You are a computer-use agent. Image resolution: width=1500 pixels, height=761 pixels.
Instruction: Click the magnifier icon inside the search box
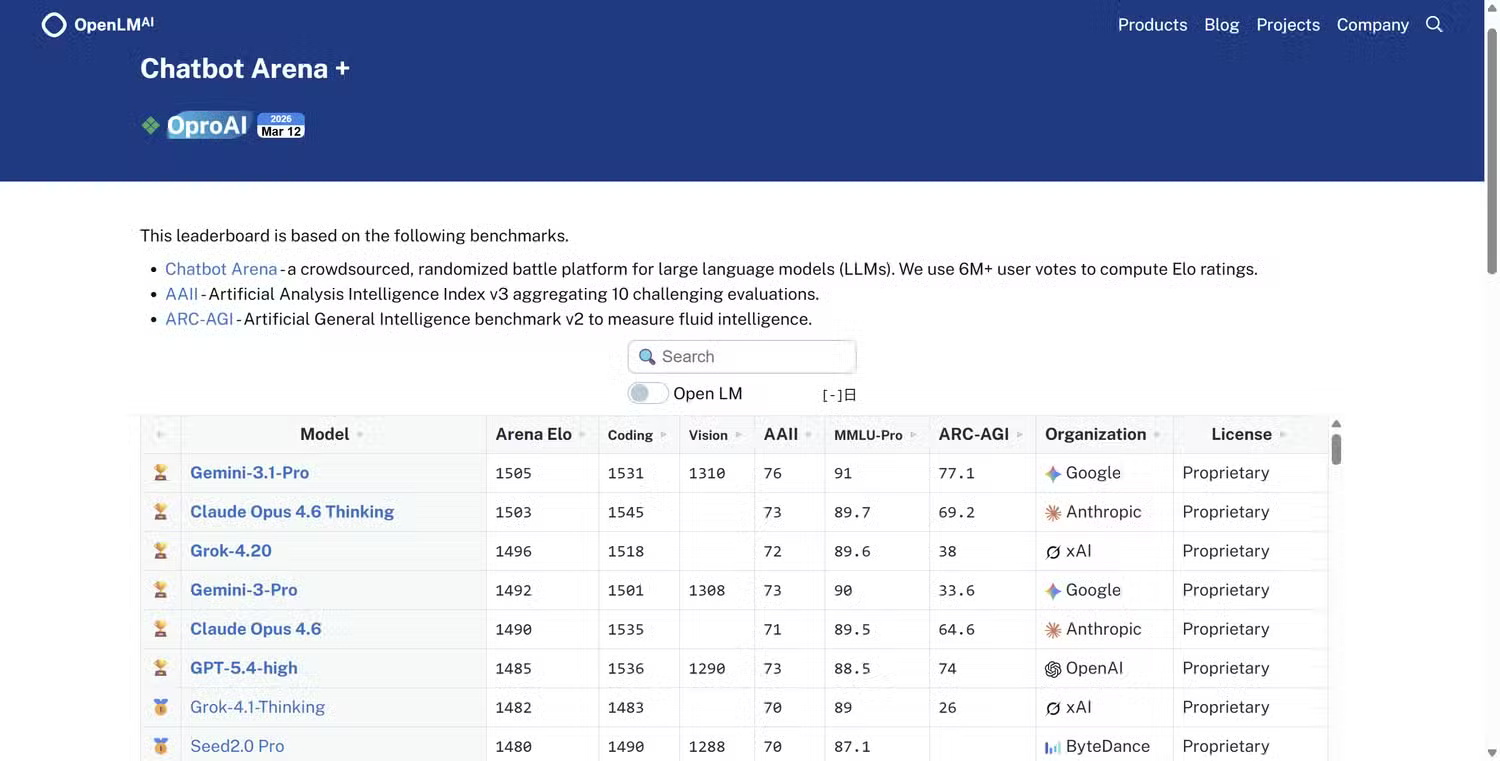tap(647, 356)
